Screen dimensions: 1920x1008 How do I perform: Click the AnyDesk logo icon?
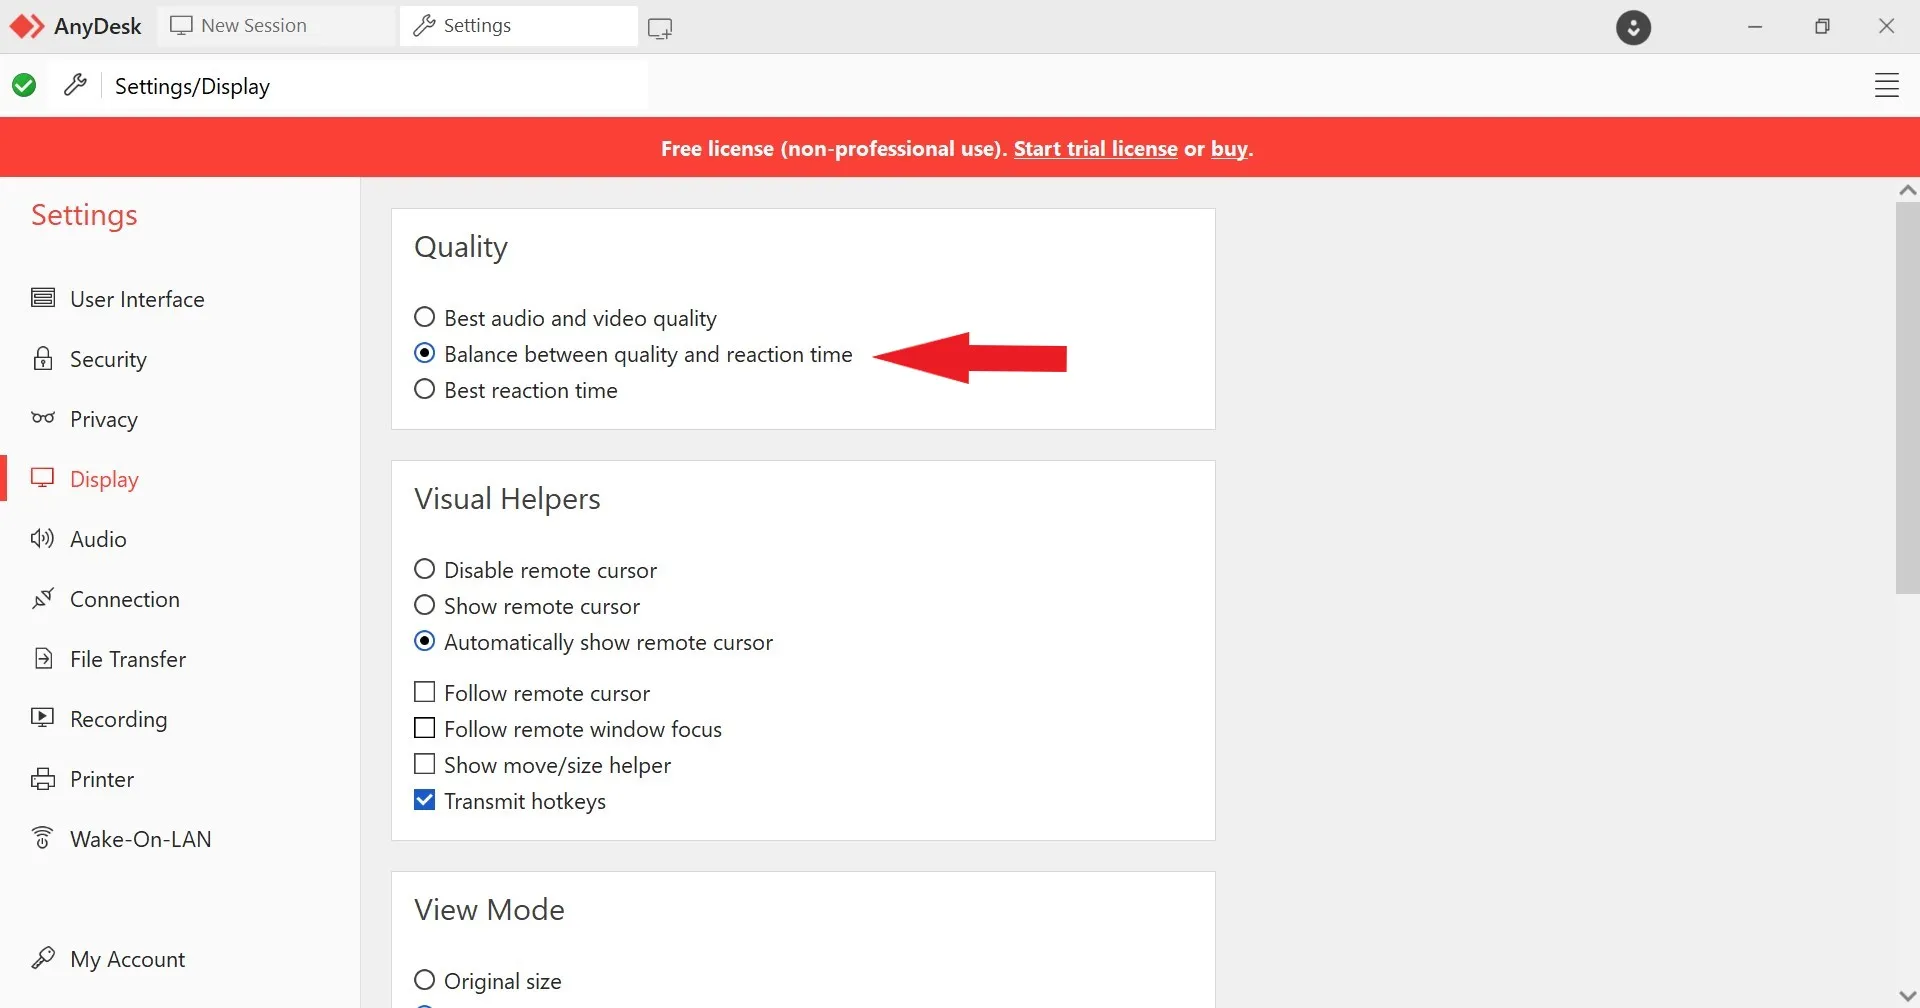tap(27, 26)
